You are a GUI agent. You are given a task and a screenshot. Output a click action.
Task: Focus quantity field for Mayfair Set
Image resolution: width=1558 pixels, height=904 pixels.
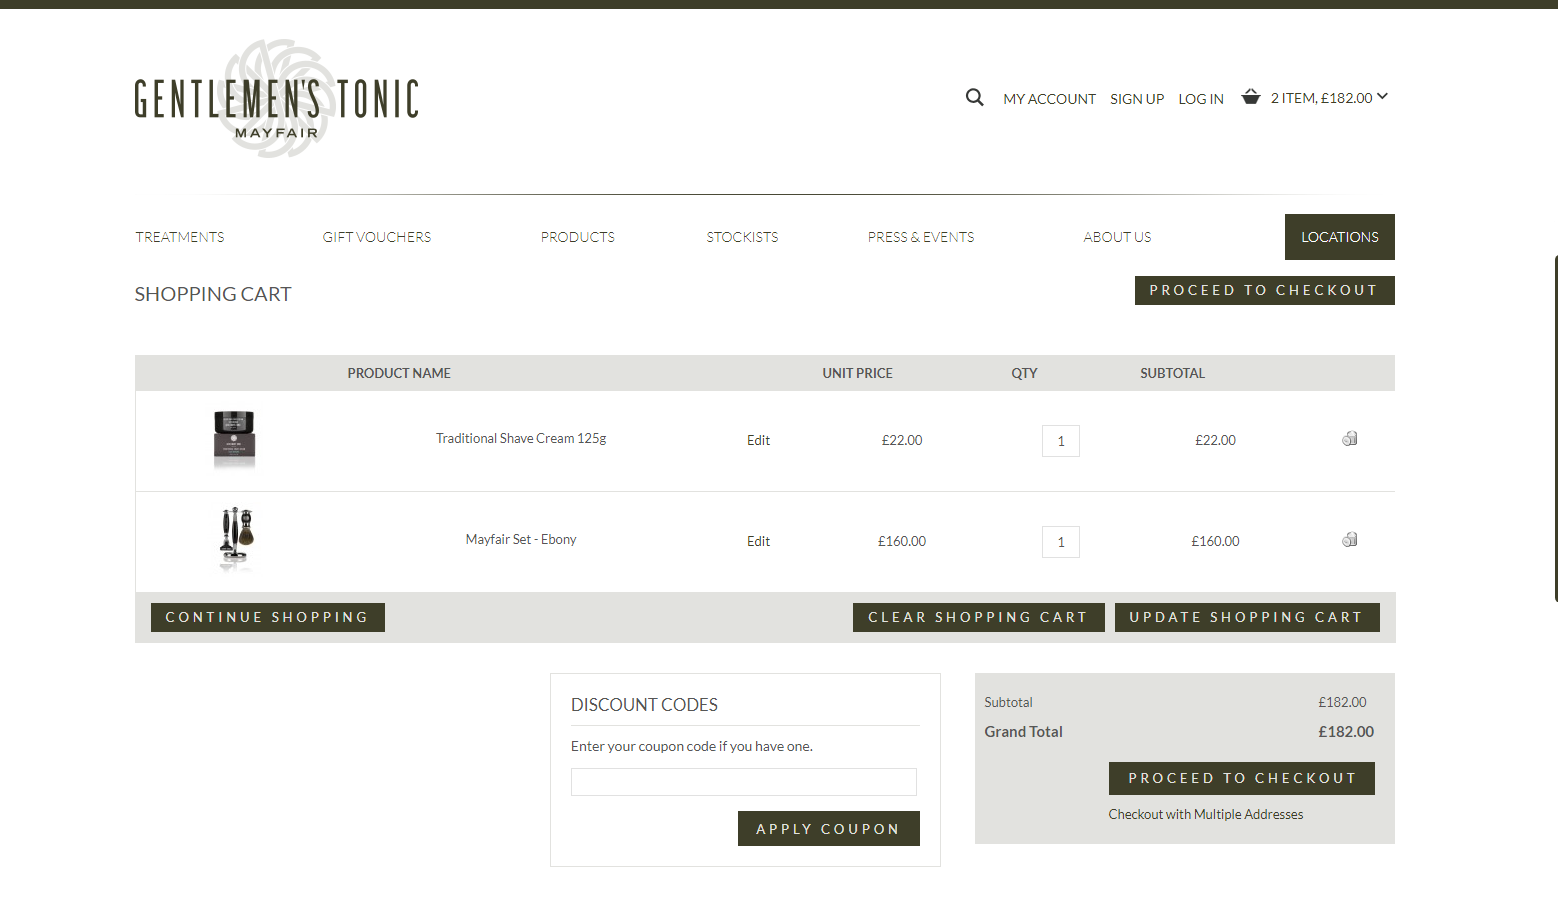[x=1061, y=542]
